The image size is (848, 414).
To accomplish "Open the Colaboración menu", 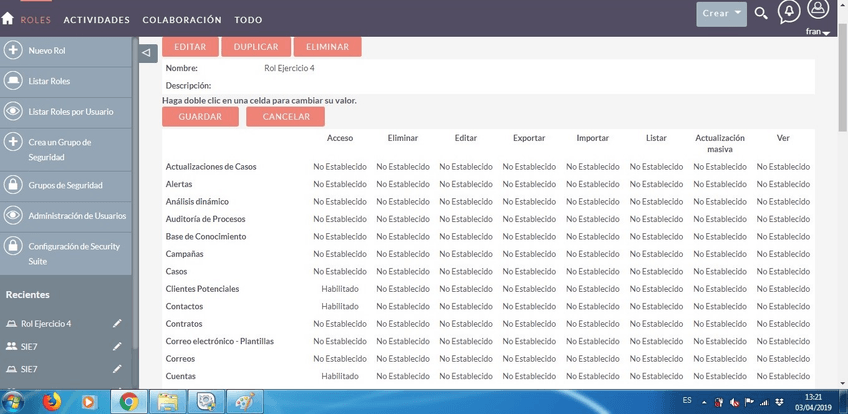I will (x=182, y=20).
